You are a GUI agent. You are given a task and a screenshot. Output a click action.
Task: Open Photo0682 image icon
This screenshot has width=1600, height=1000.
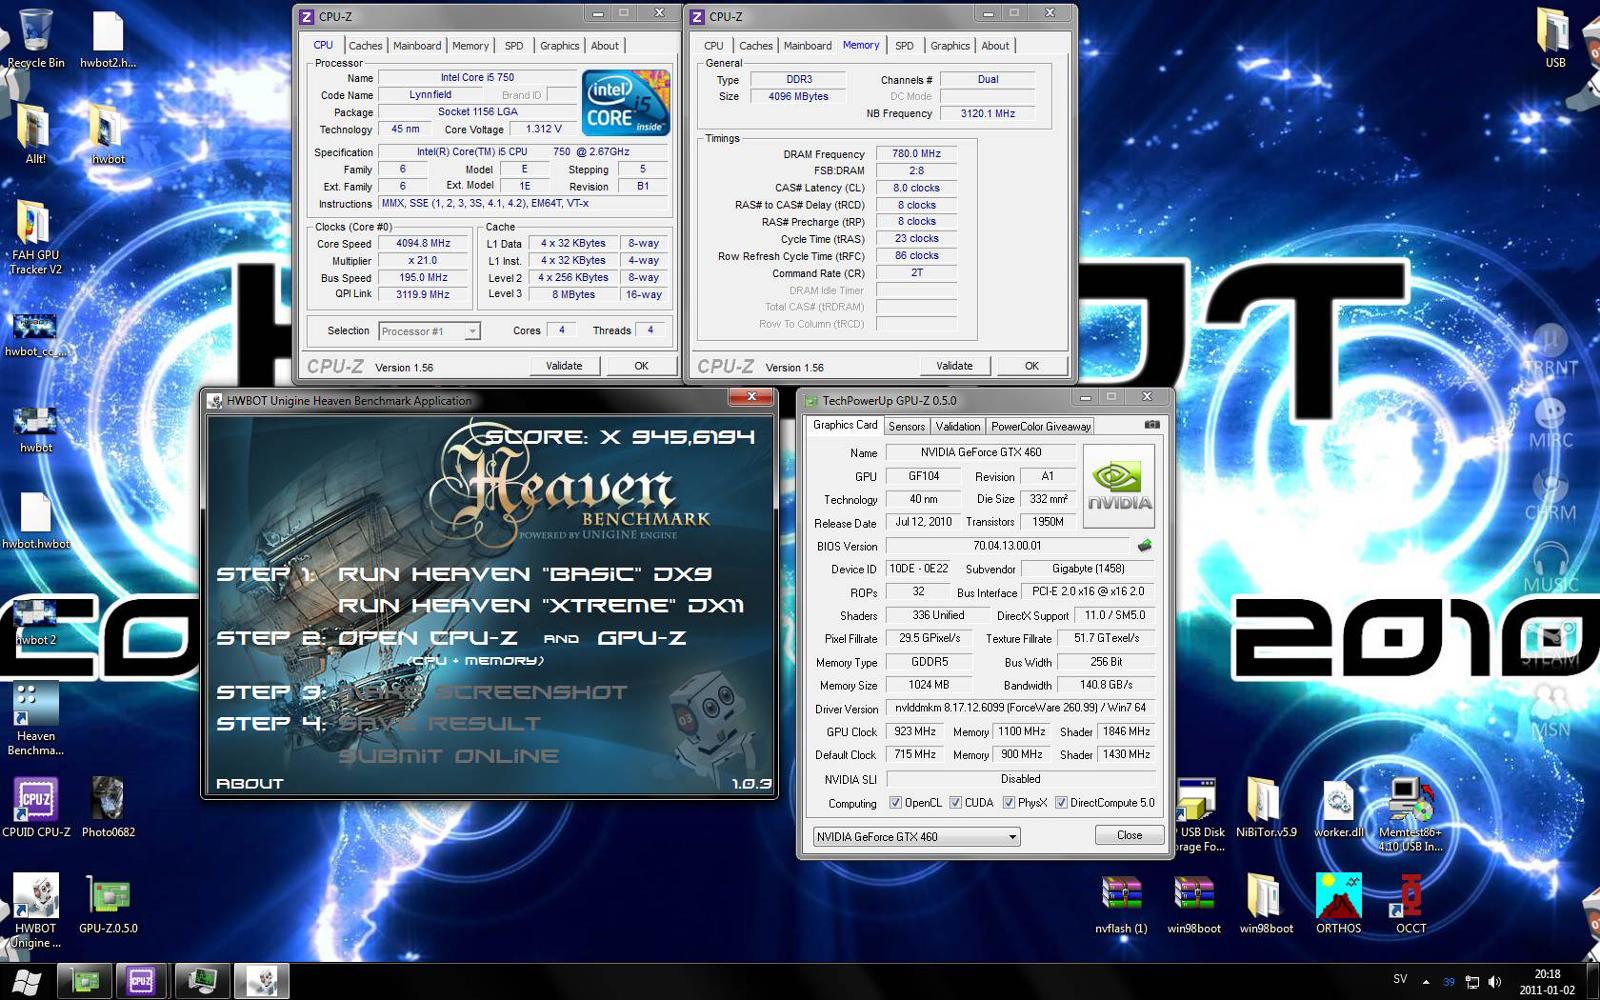pyautogui.click(x=108, y=808)
